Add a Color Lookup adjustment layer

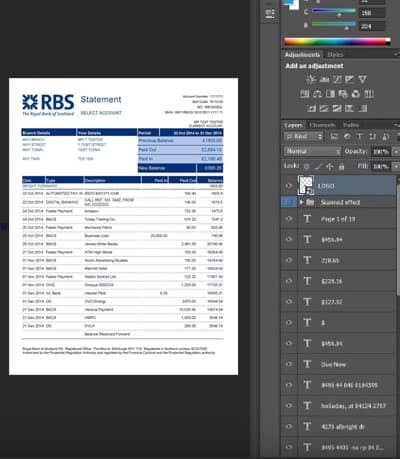369,94
